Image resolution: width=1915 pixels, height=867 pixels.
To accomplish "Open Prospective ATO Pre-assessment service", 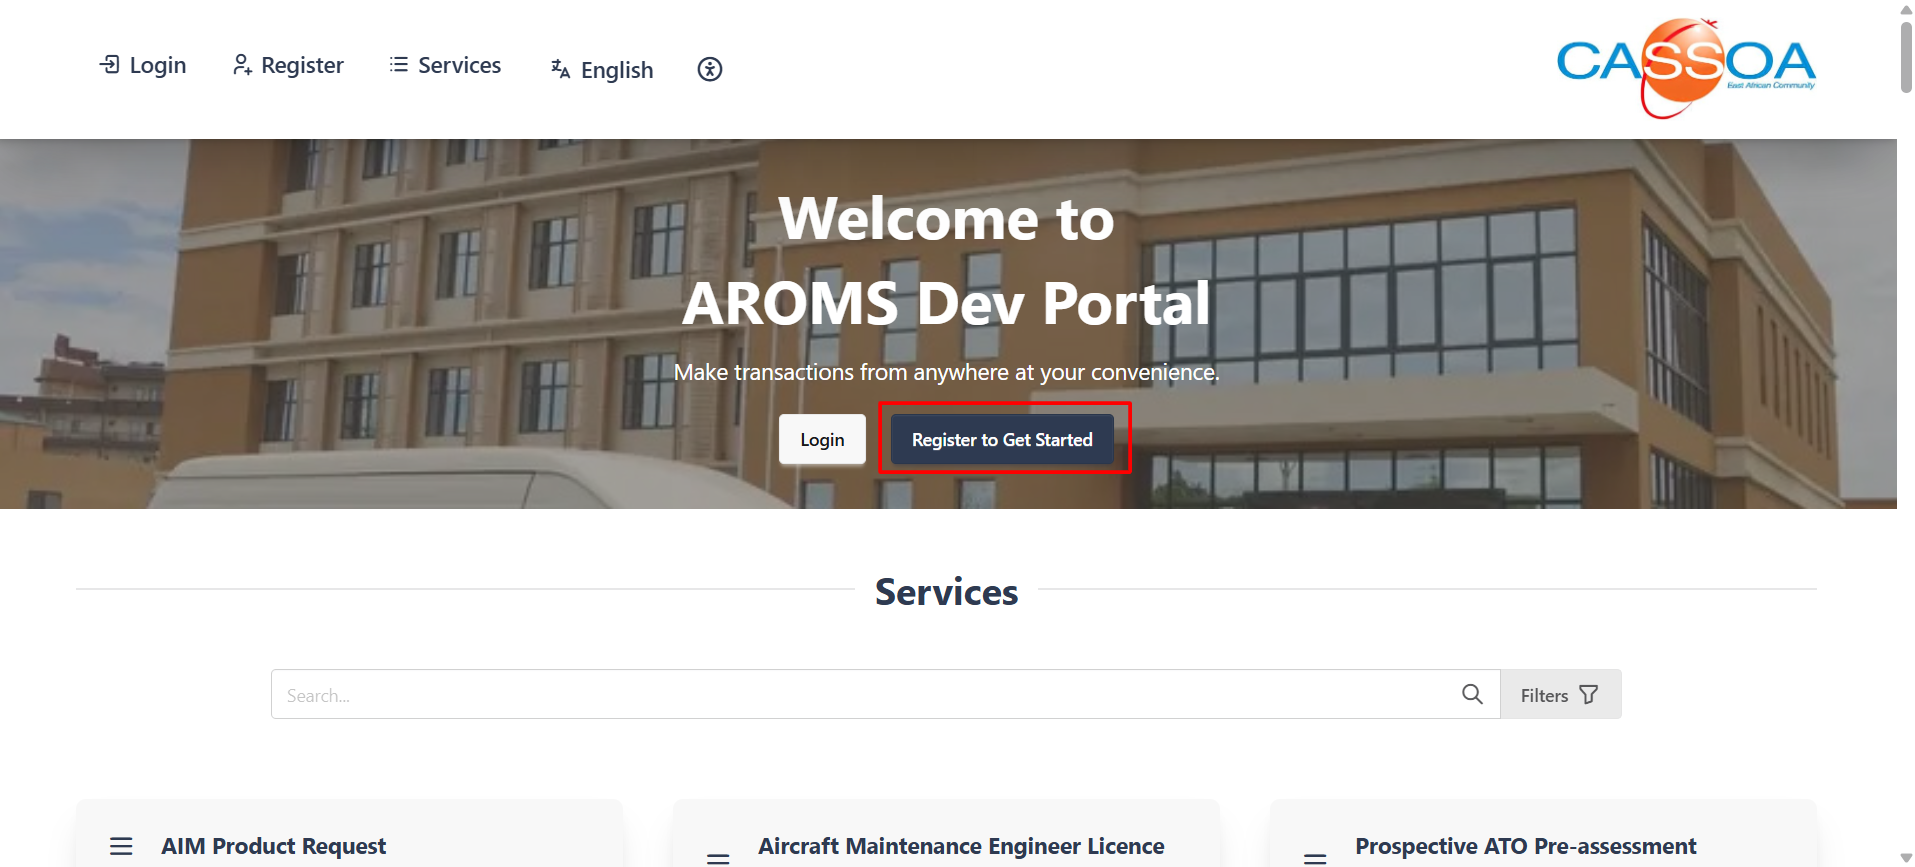I will coord(1525,846).
